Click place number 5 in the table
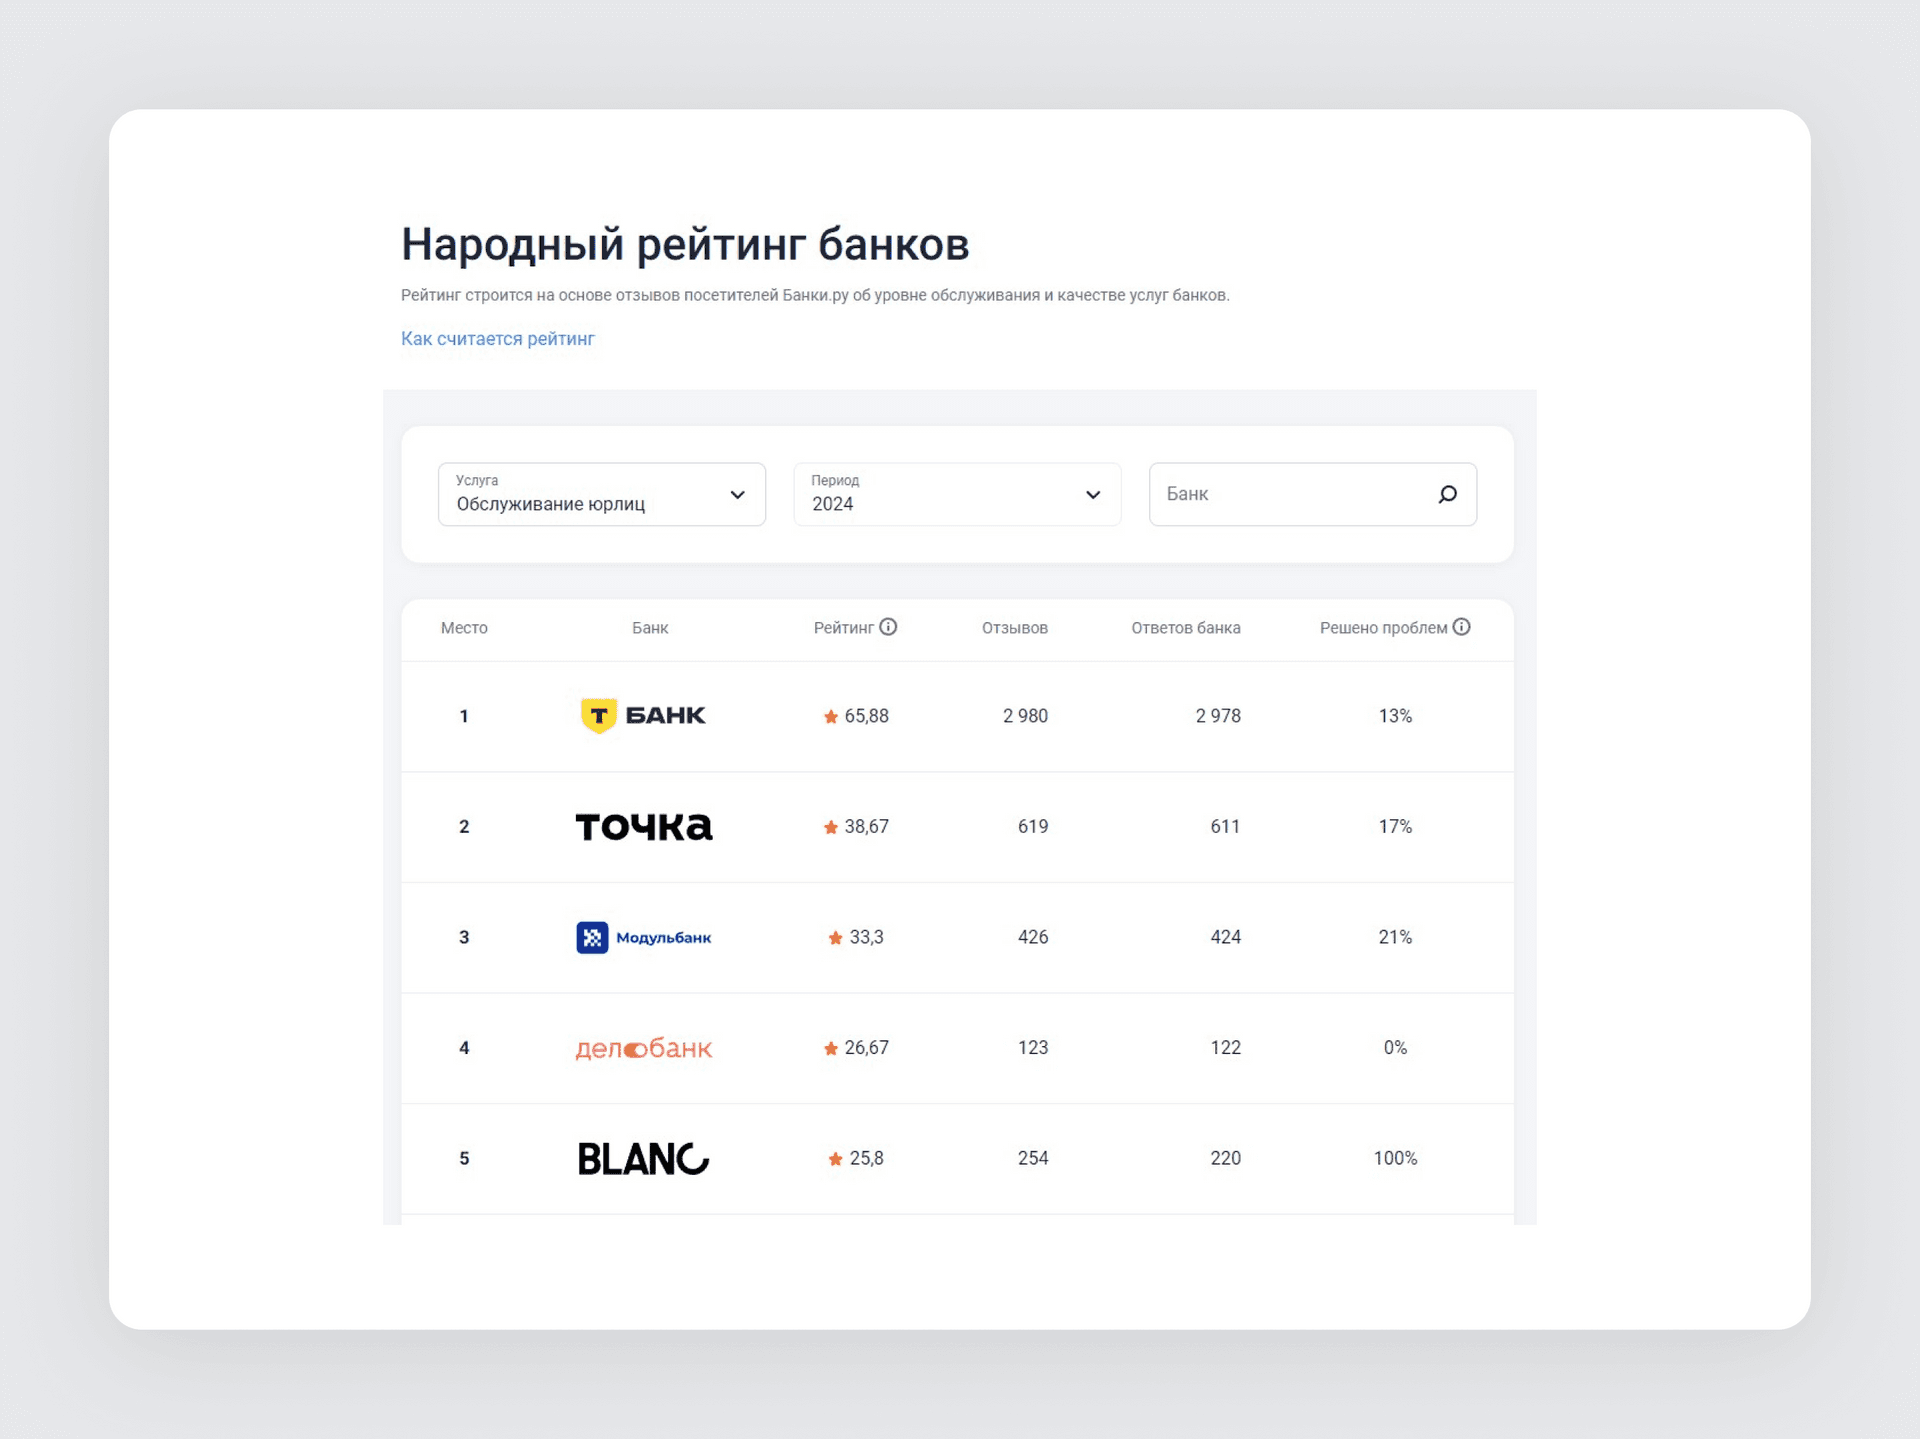Screen dimensions: 1920x1439 [x=464, y=1158]
